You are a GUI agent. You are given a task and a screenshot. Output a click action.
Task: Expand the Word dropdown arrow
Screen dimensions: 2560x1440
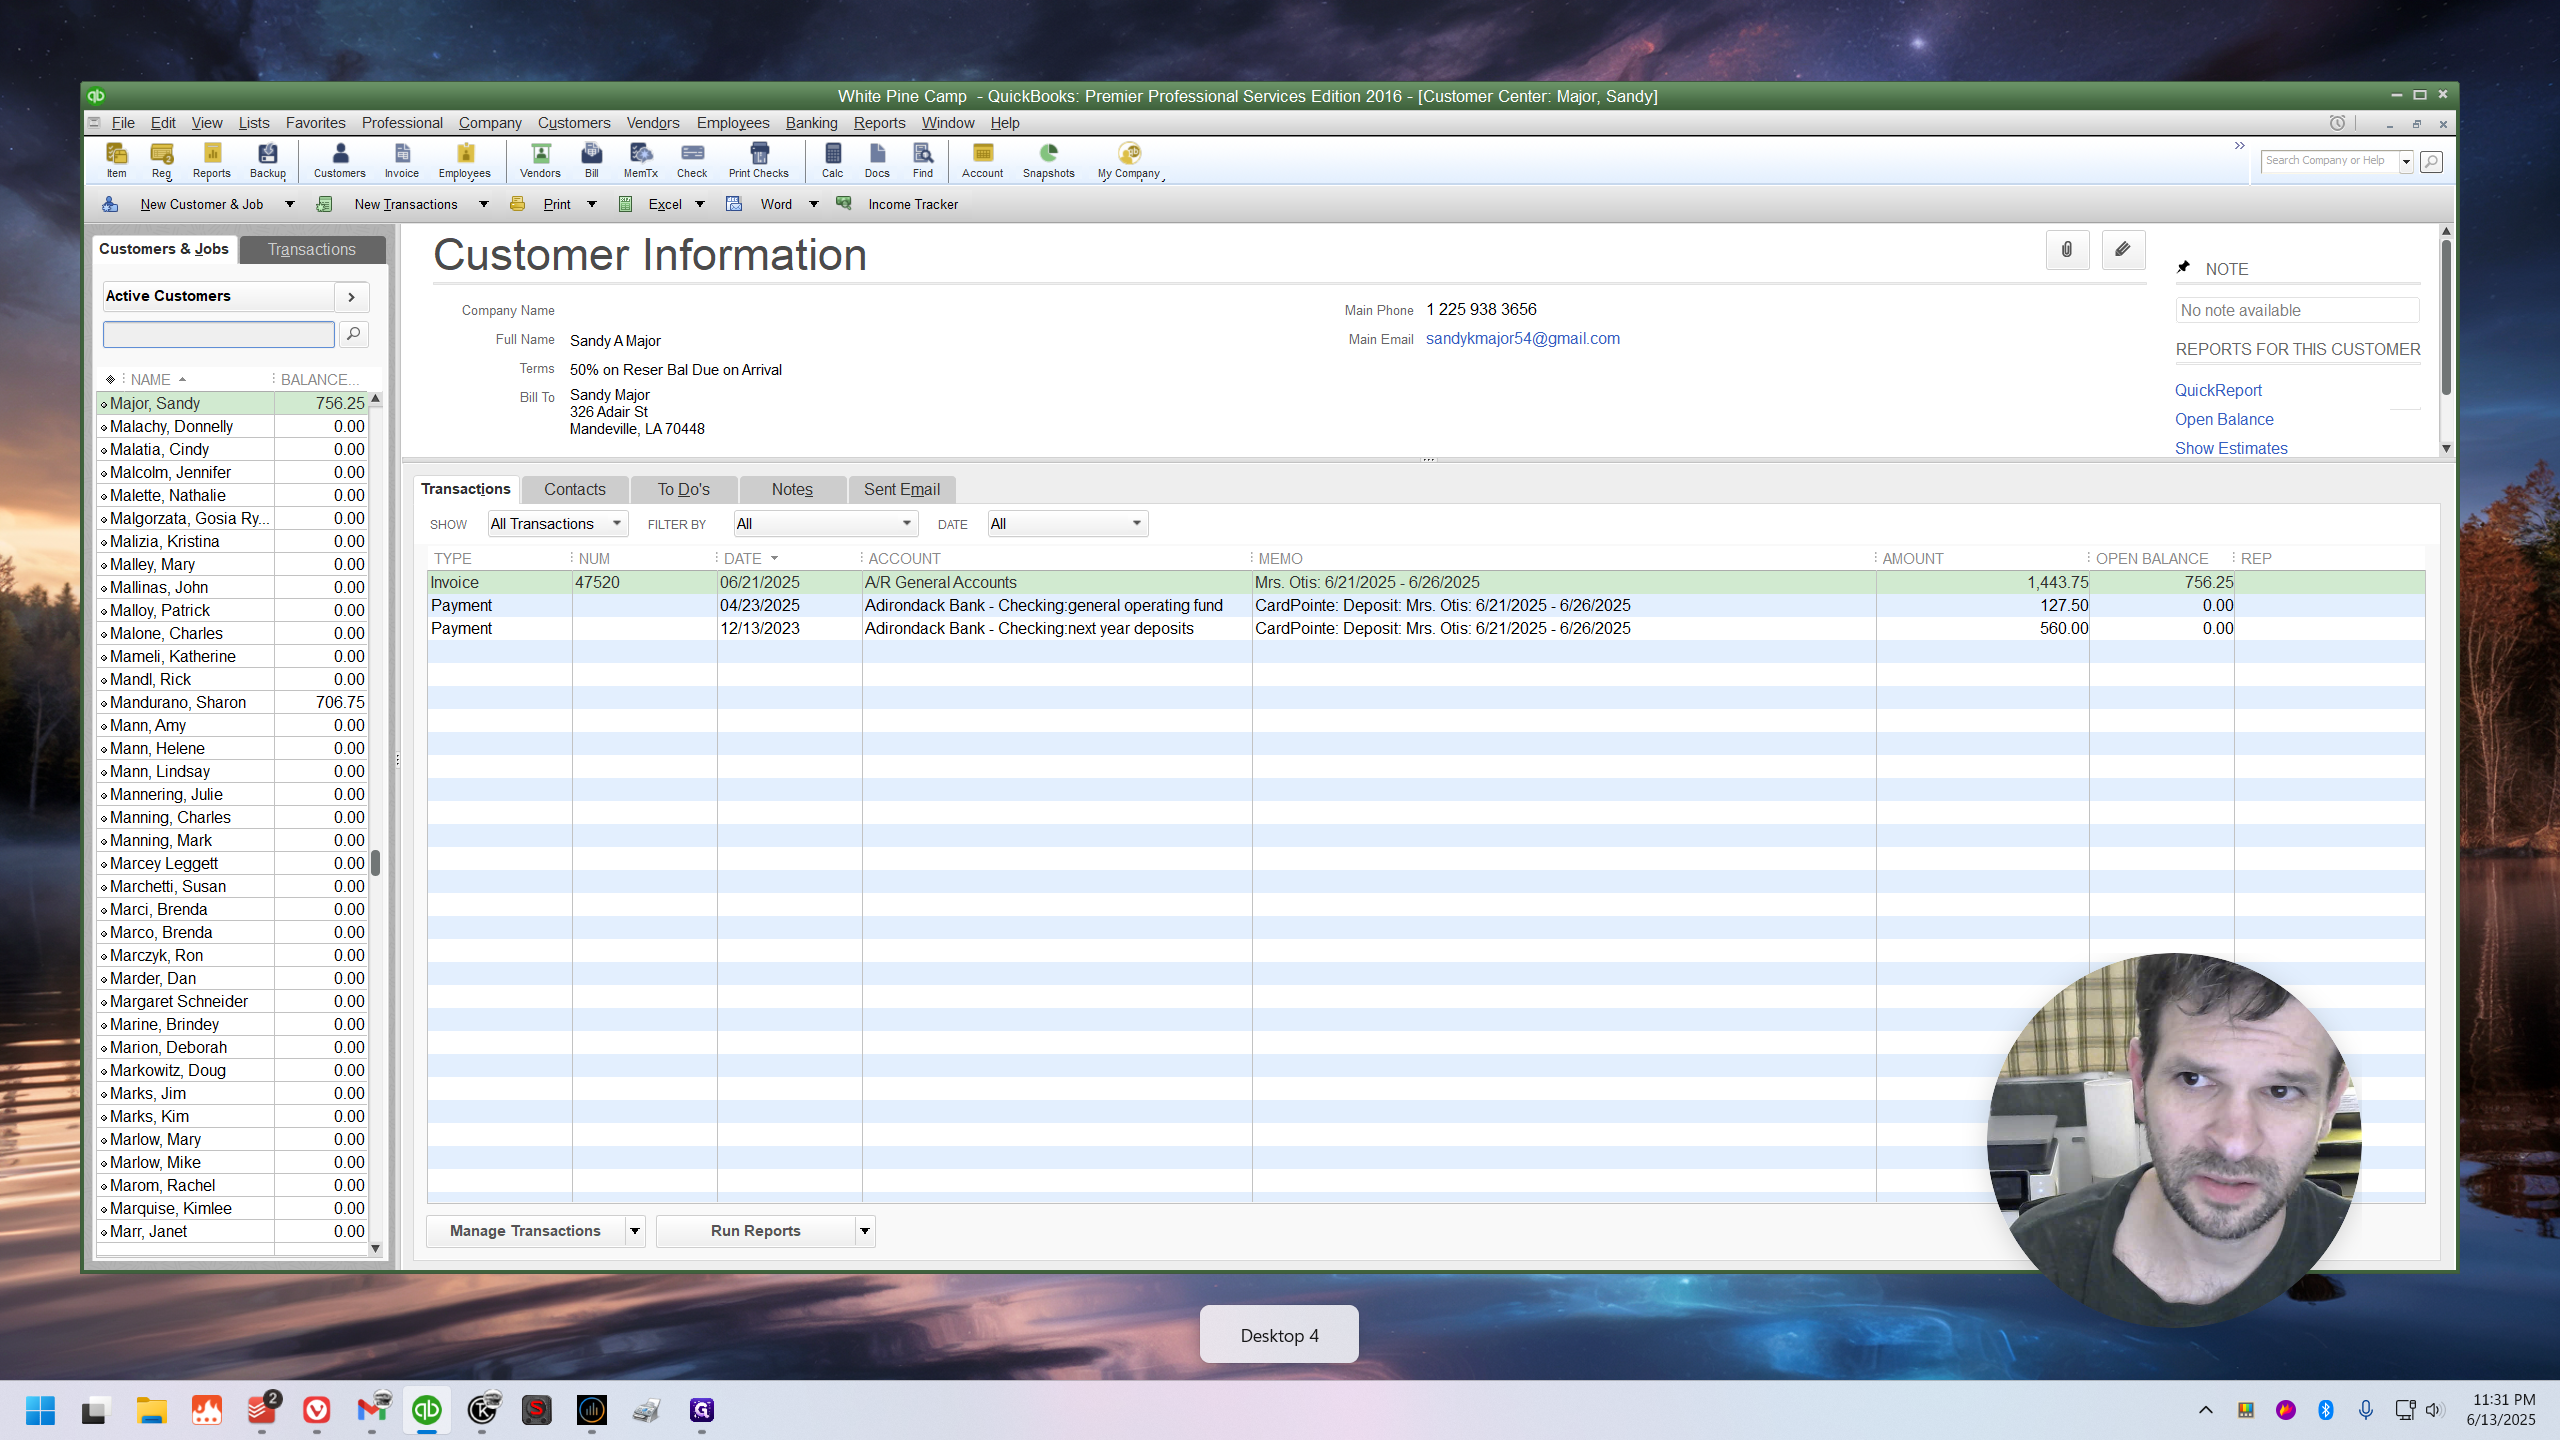[x=814, y=204]
